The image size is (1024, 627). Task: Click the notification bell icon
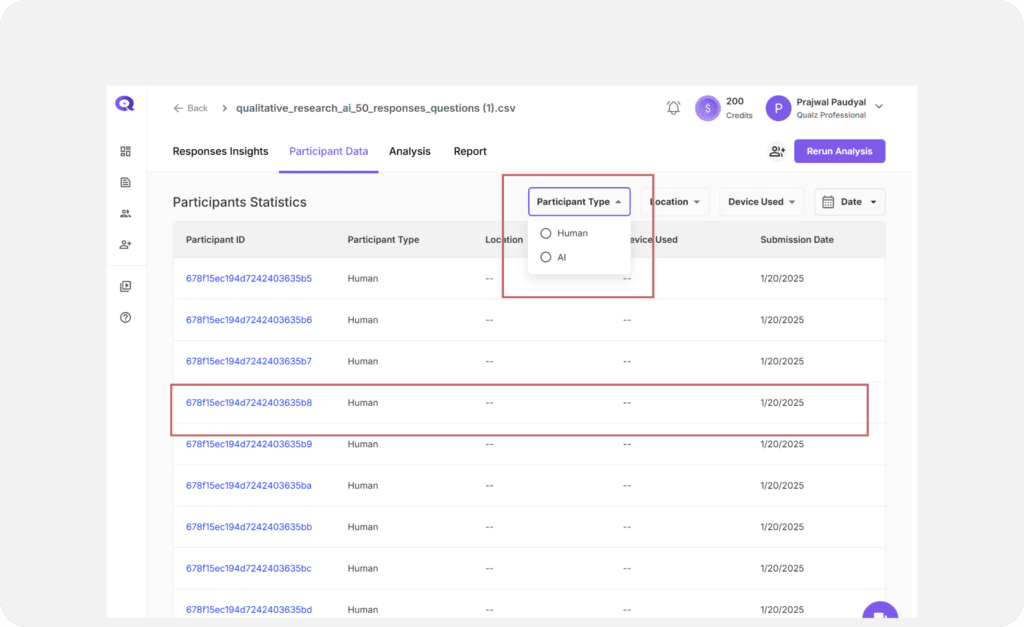coord(673,108)
